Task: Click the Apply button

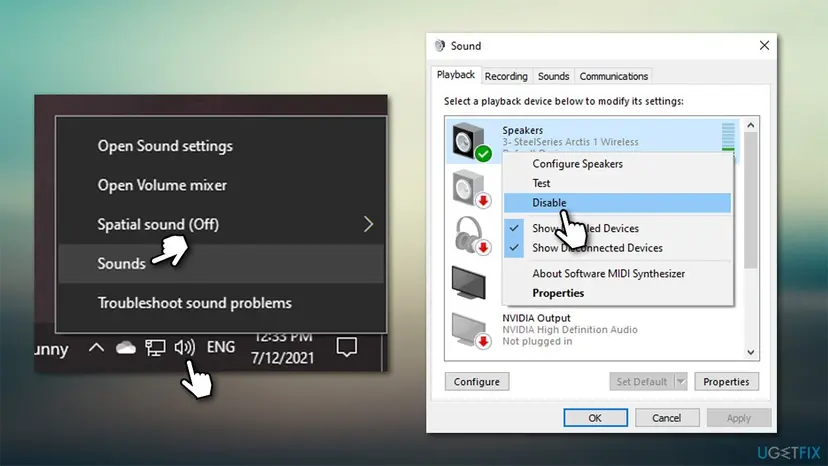Action: (738, 417)
